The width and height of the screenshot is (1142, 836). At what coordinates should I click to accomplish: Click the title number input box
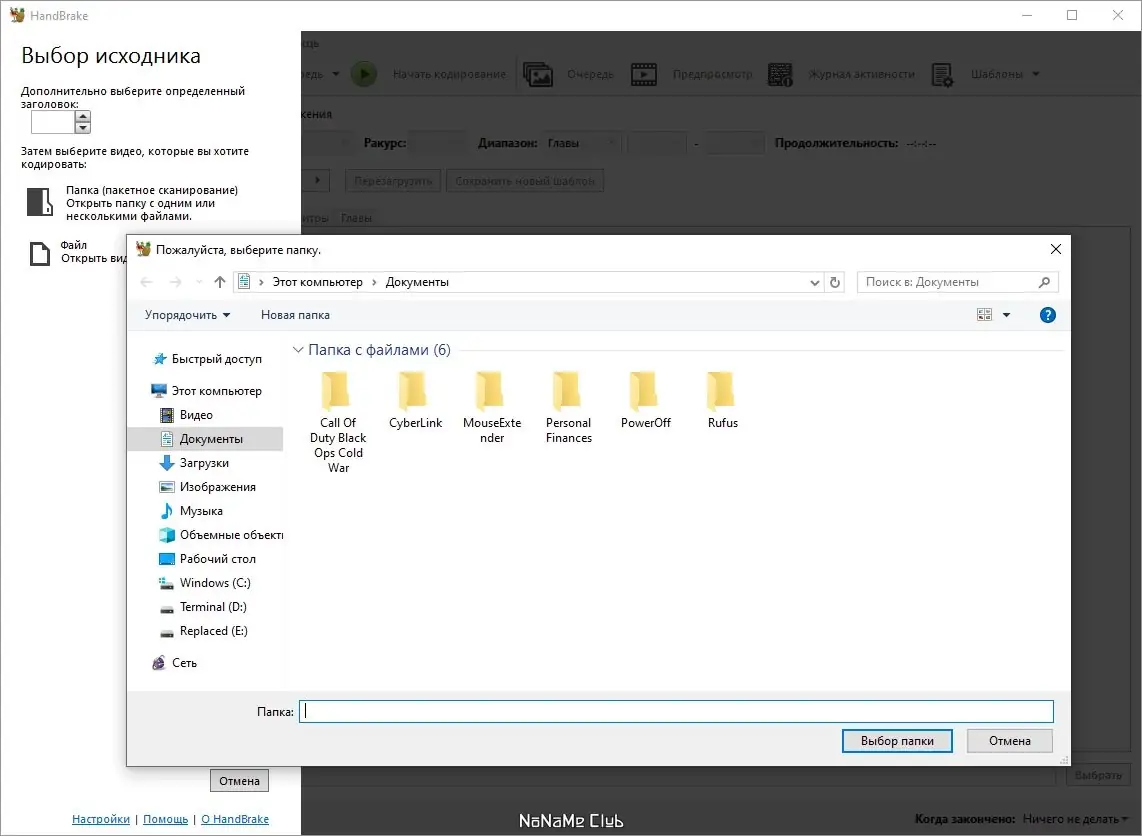(x=52, y=122)
